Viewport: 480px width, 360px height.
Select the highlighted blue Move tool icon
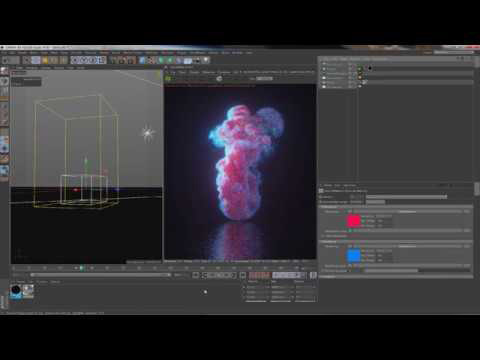click(36, 60)
